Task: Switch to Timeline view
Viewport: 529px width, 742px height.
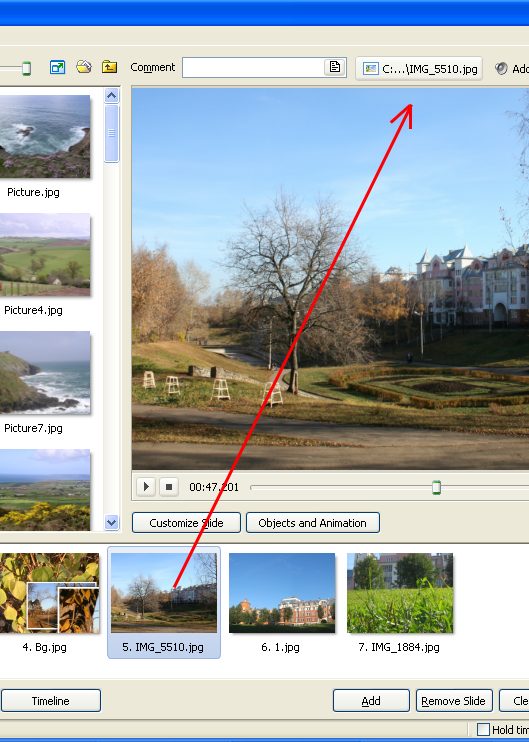Action: [x=51, y=701]
